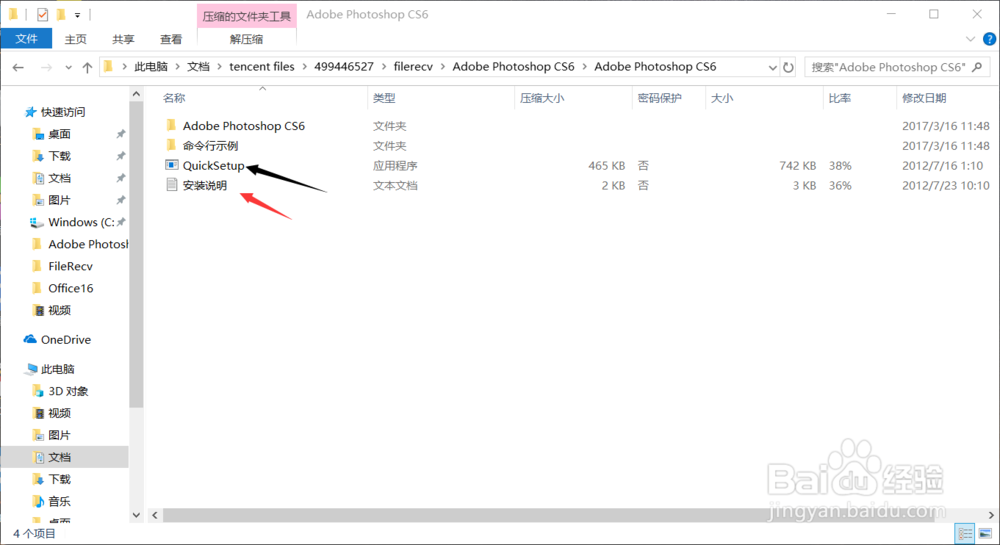
Task: Switch to details view in status bar
Action: click(x=965, y=534)
